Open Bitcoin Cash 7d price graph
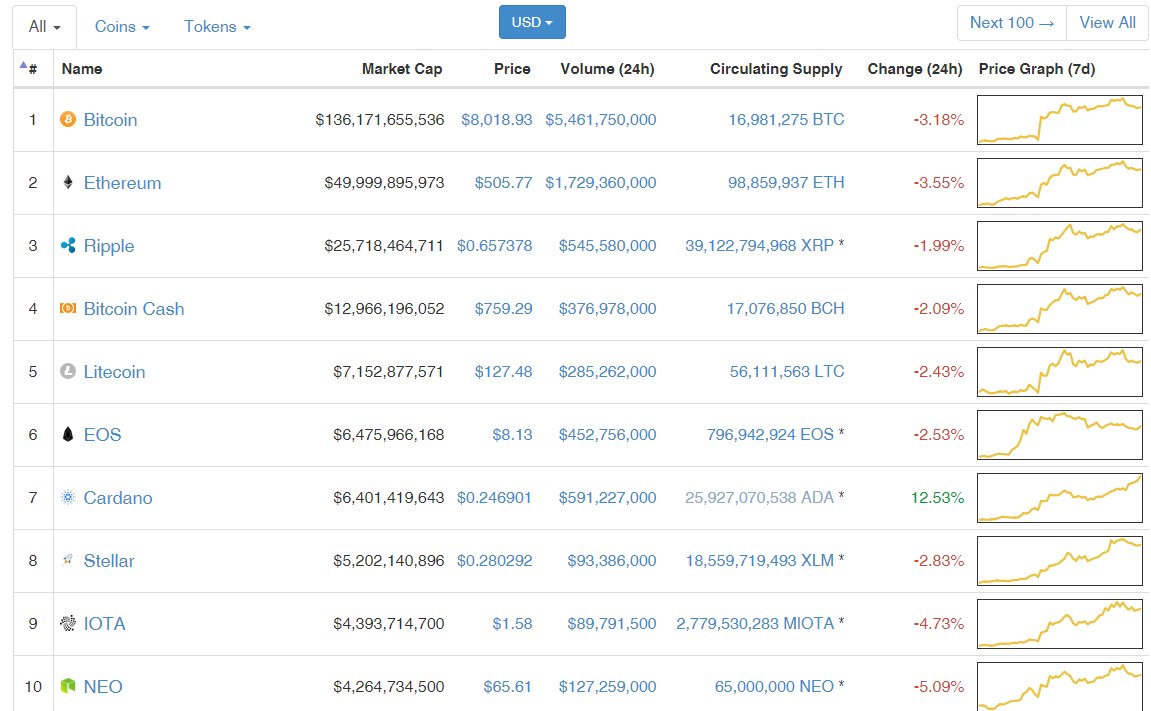The height and width of the screenshot is (711, 1151). click(x=1059, y=309)
